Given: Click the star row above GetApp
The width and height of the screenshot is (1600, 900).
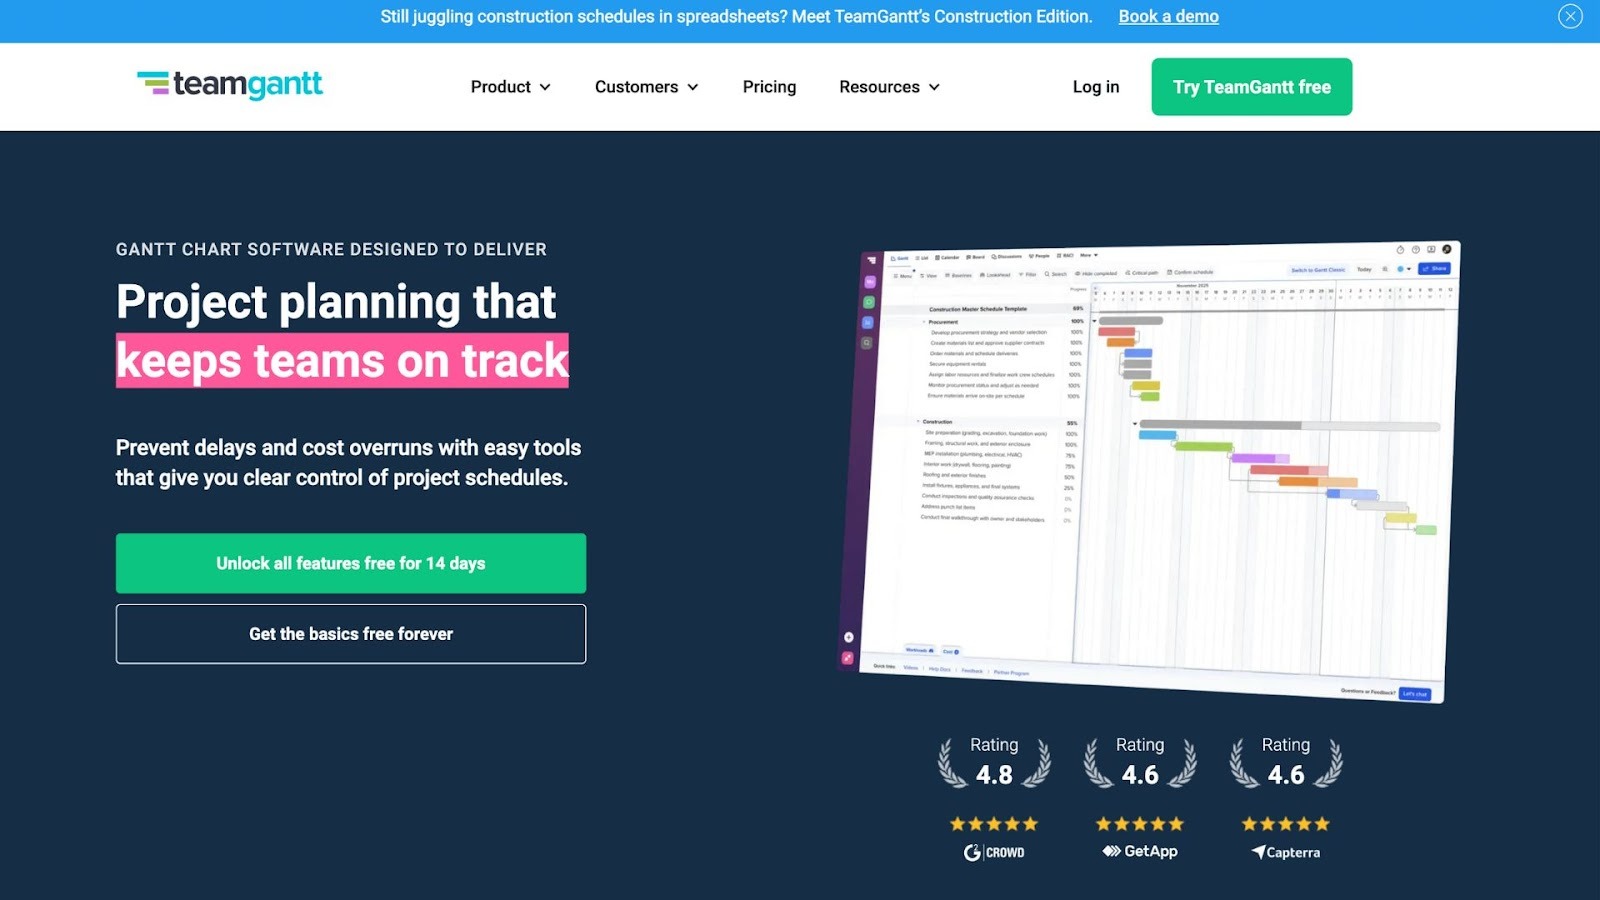Looking at the screenshot, I should point(1140,824).
